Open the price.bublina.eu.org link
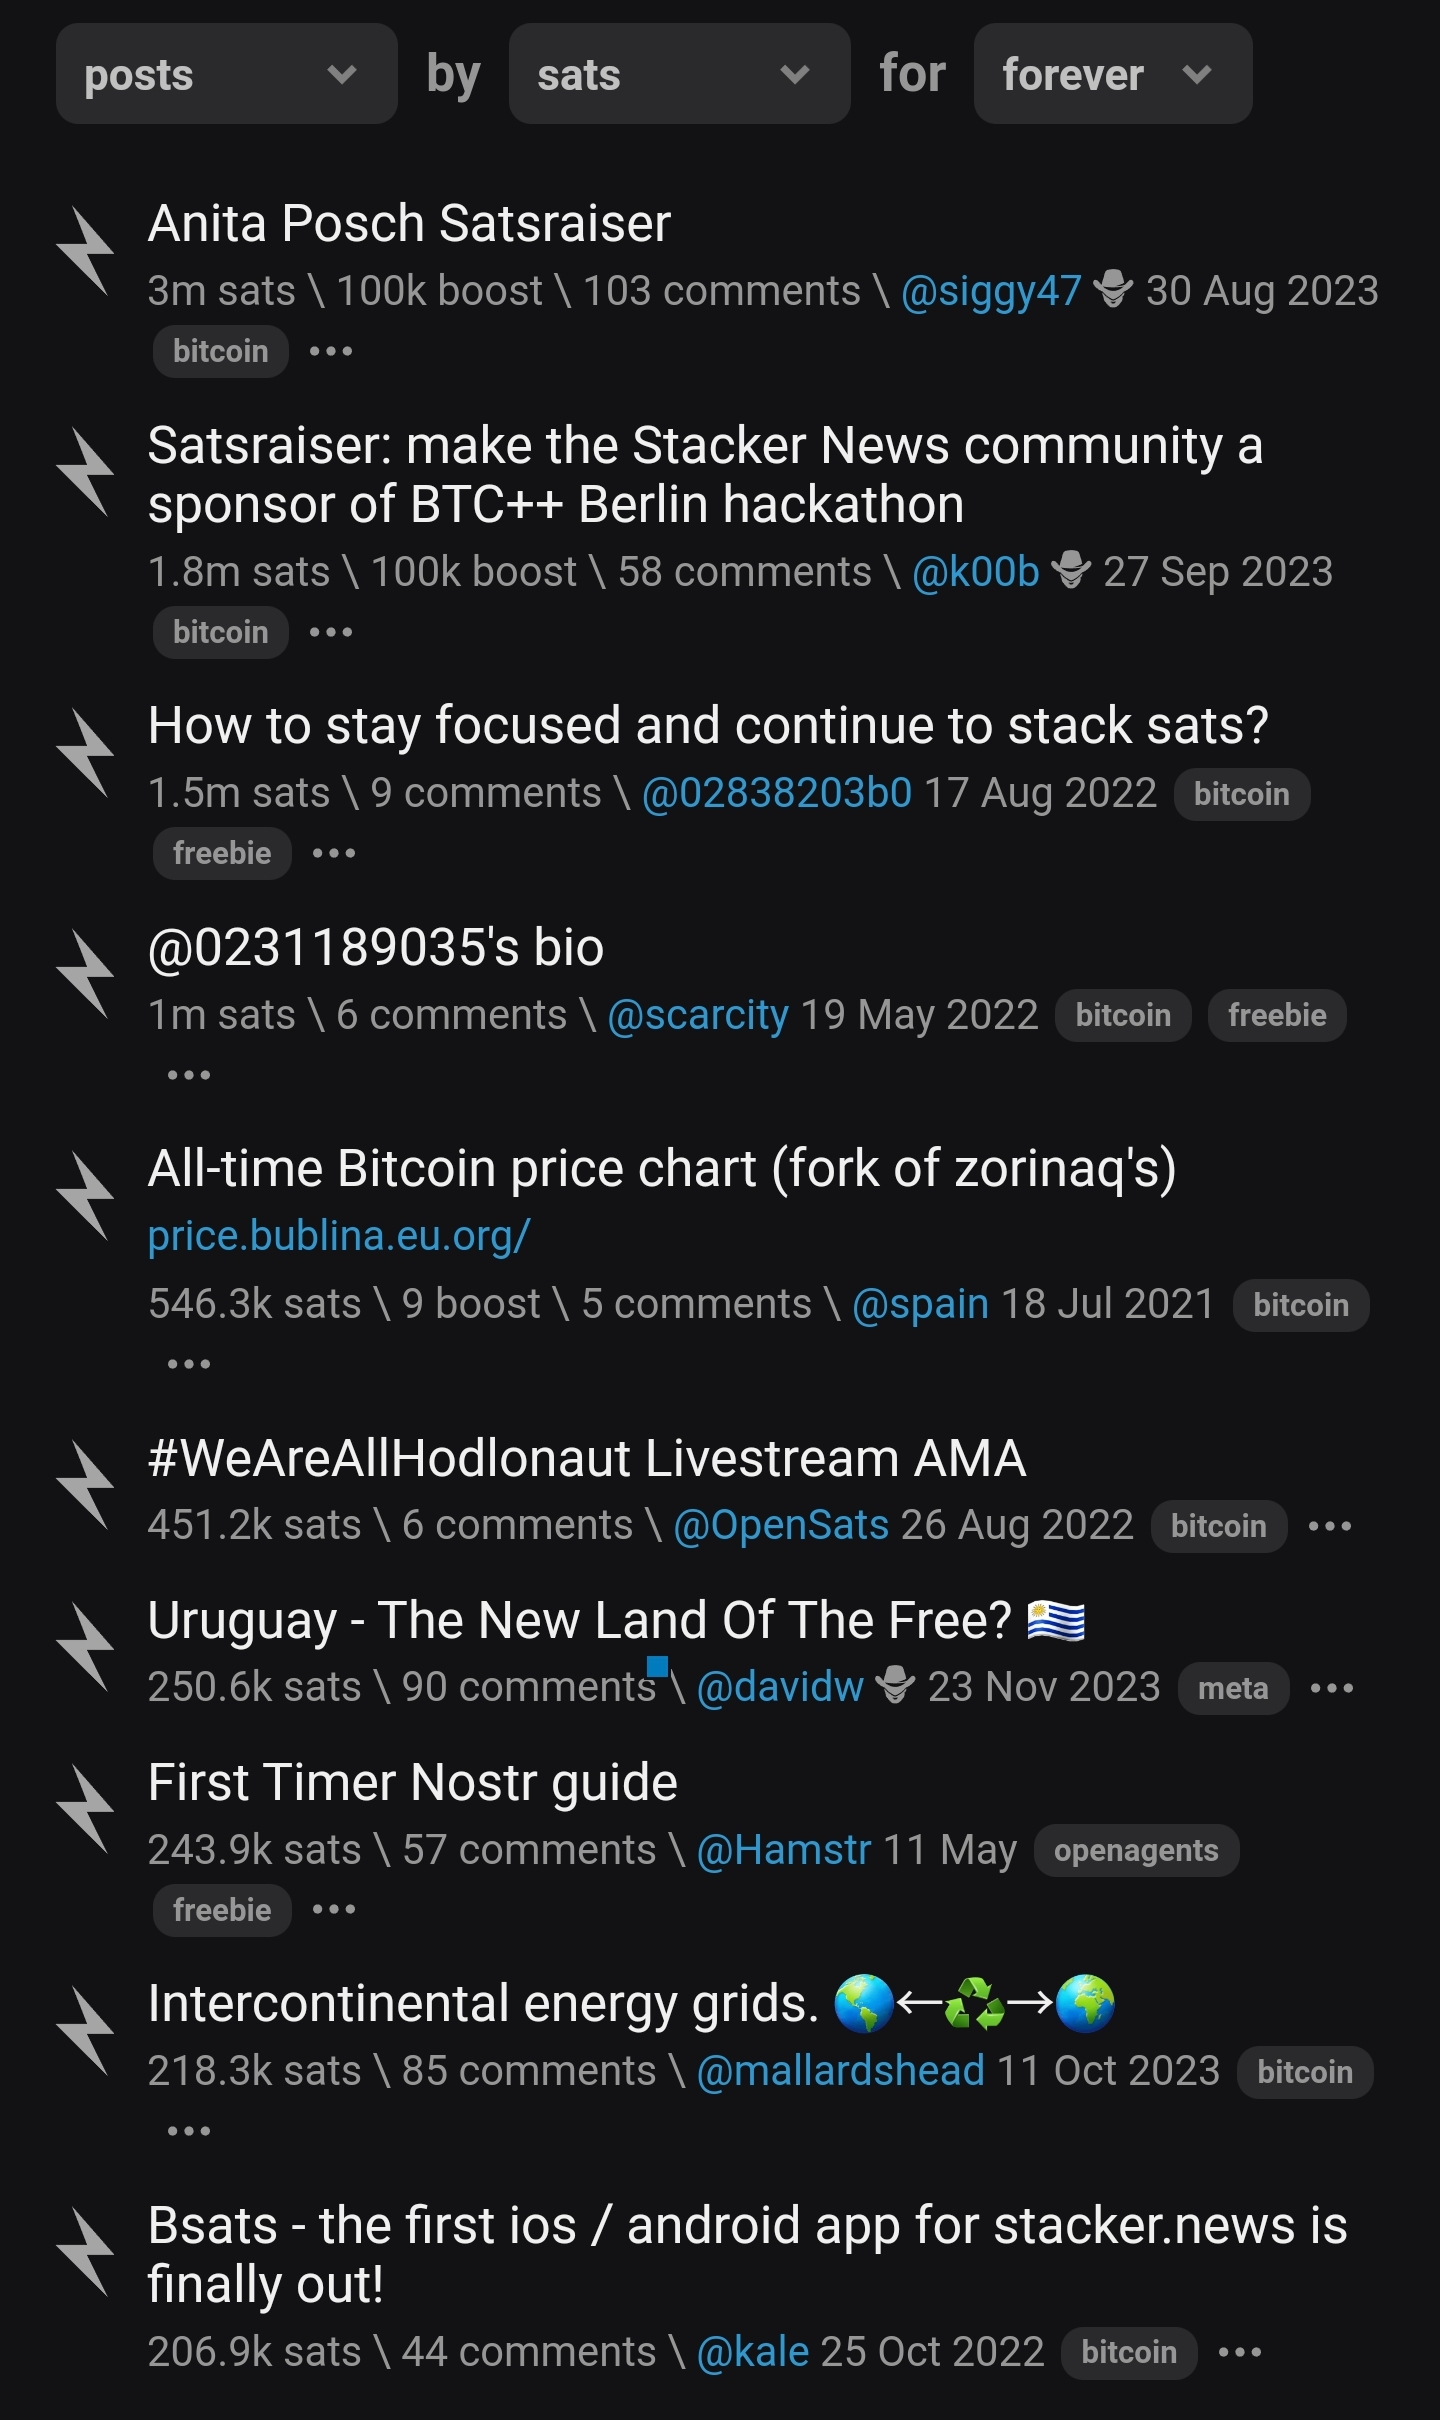 tap(339, 1236)
